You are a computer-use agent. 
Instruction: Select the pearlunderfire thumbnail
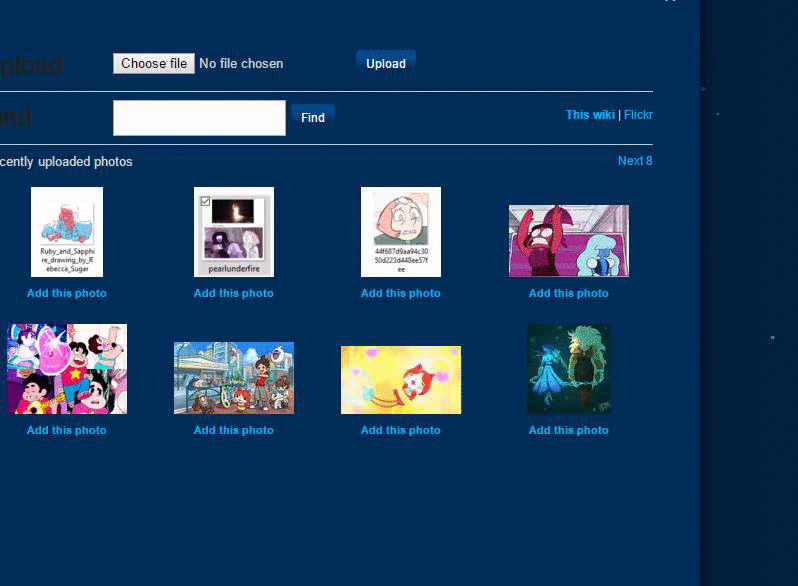tap(234, 232)
